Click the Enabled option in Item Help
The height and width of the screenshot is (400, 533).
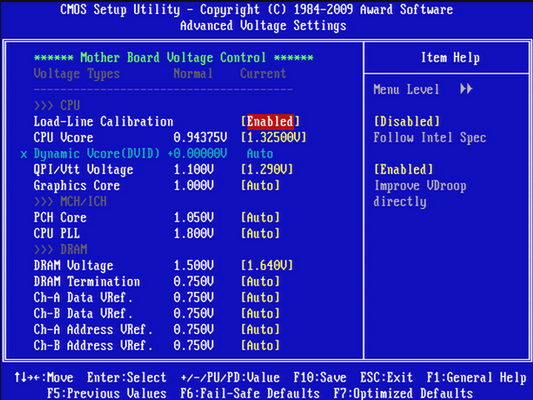(x=403, y=170)
